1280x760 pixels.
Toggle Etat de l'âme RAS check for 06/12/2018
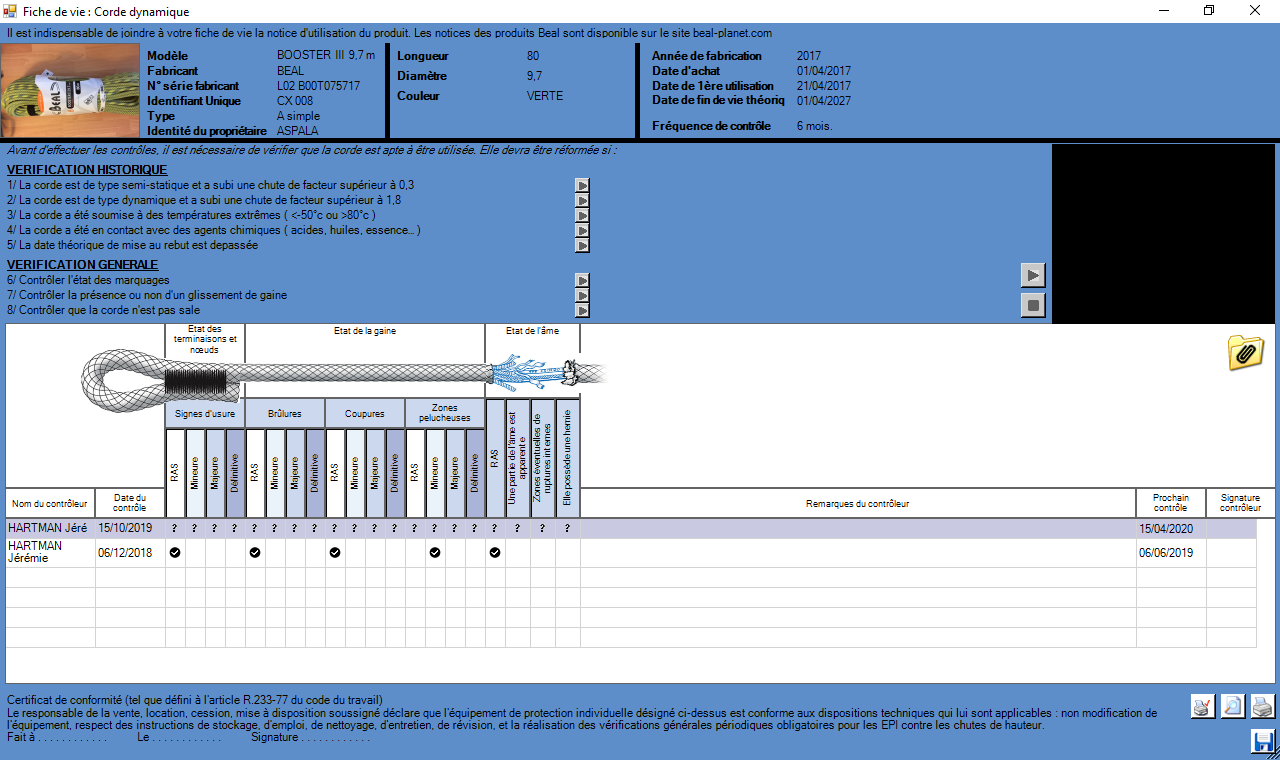coord(495,553)
